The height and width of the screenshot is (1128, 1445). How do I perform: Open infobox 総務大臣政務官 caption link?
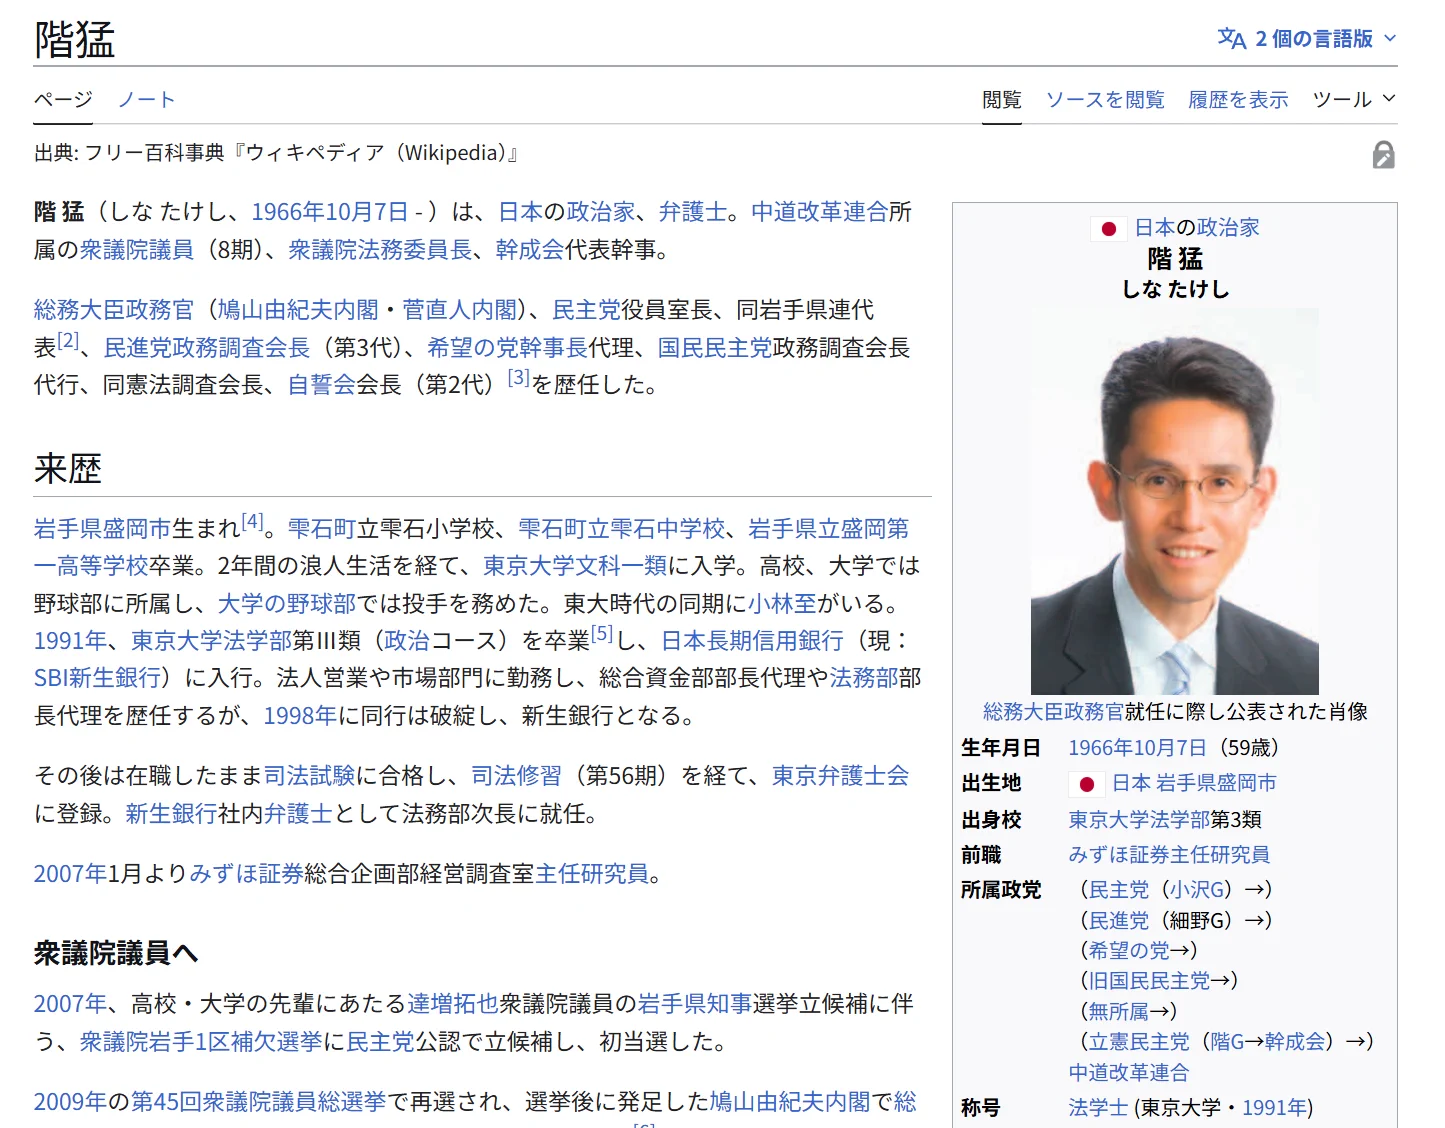1053,711
